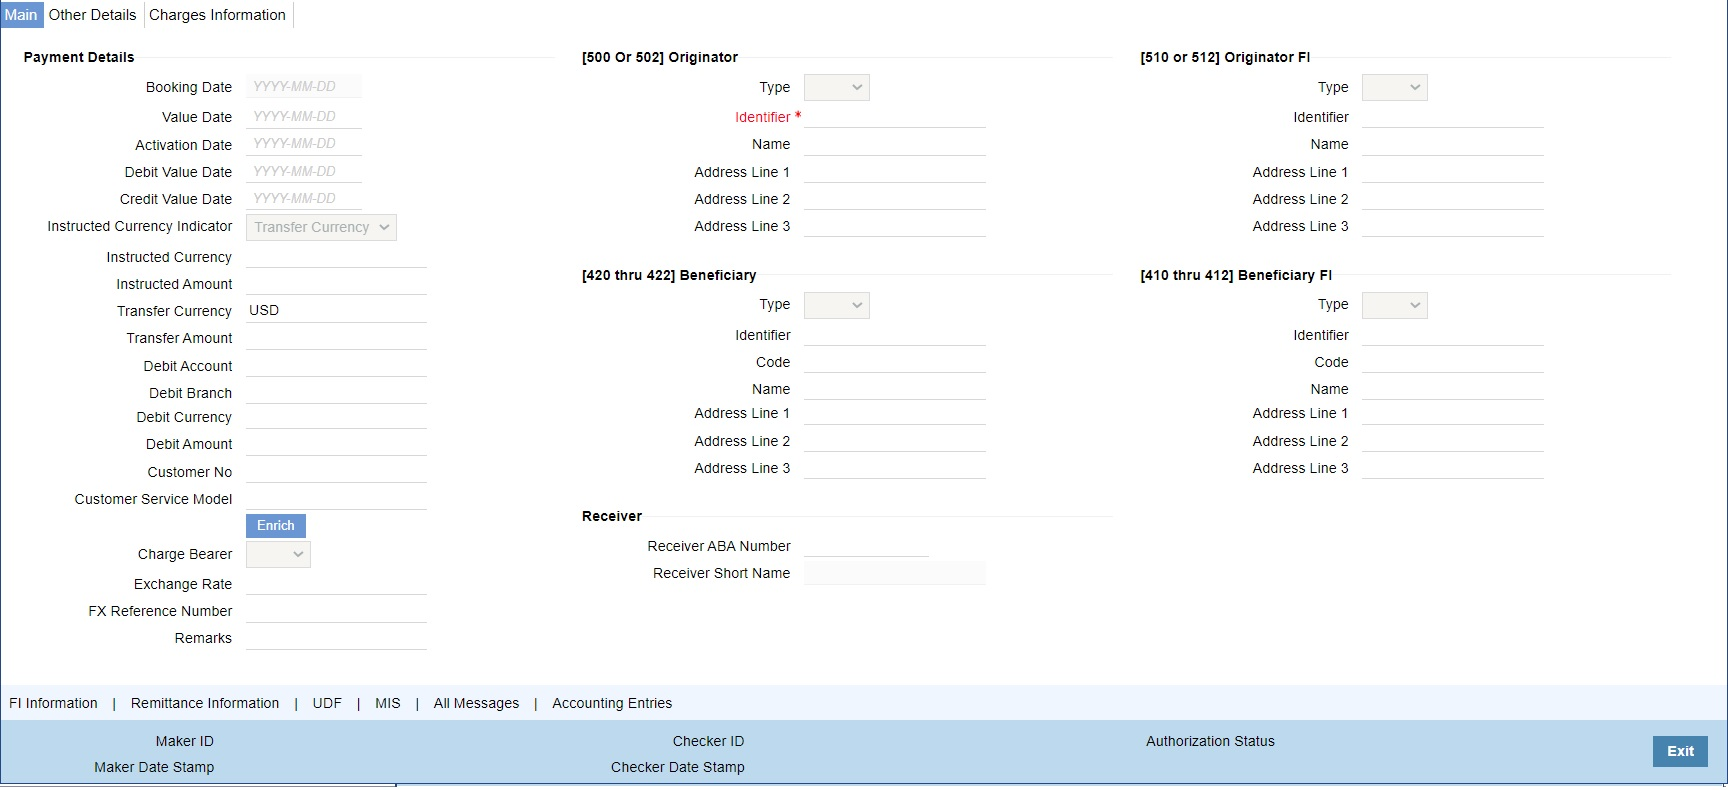Click the Receiver Short Name field

895,573
